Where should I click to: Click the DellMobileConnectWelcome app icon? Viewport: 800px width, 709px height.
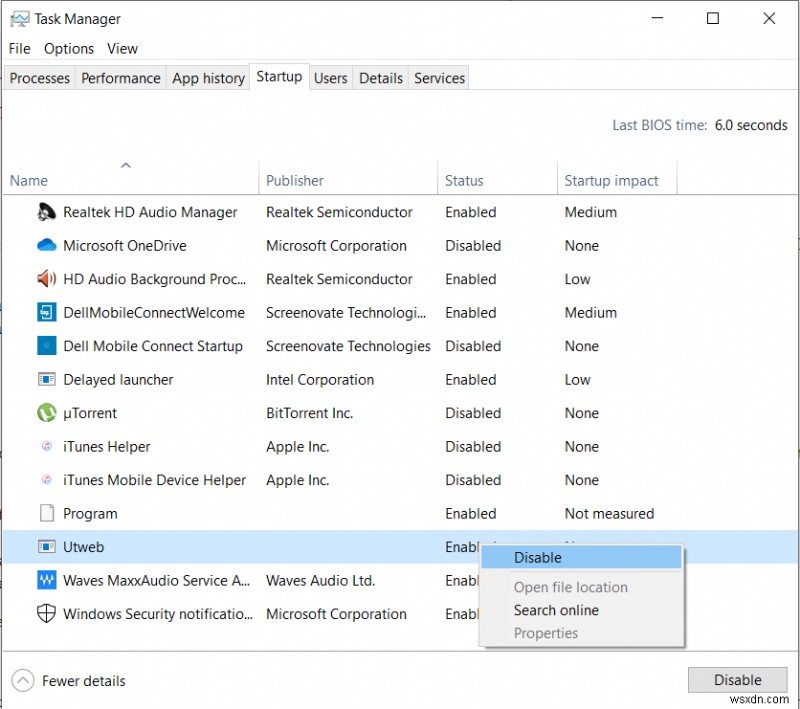tap(46, 312)
